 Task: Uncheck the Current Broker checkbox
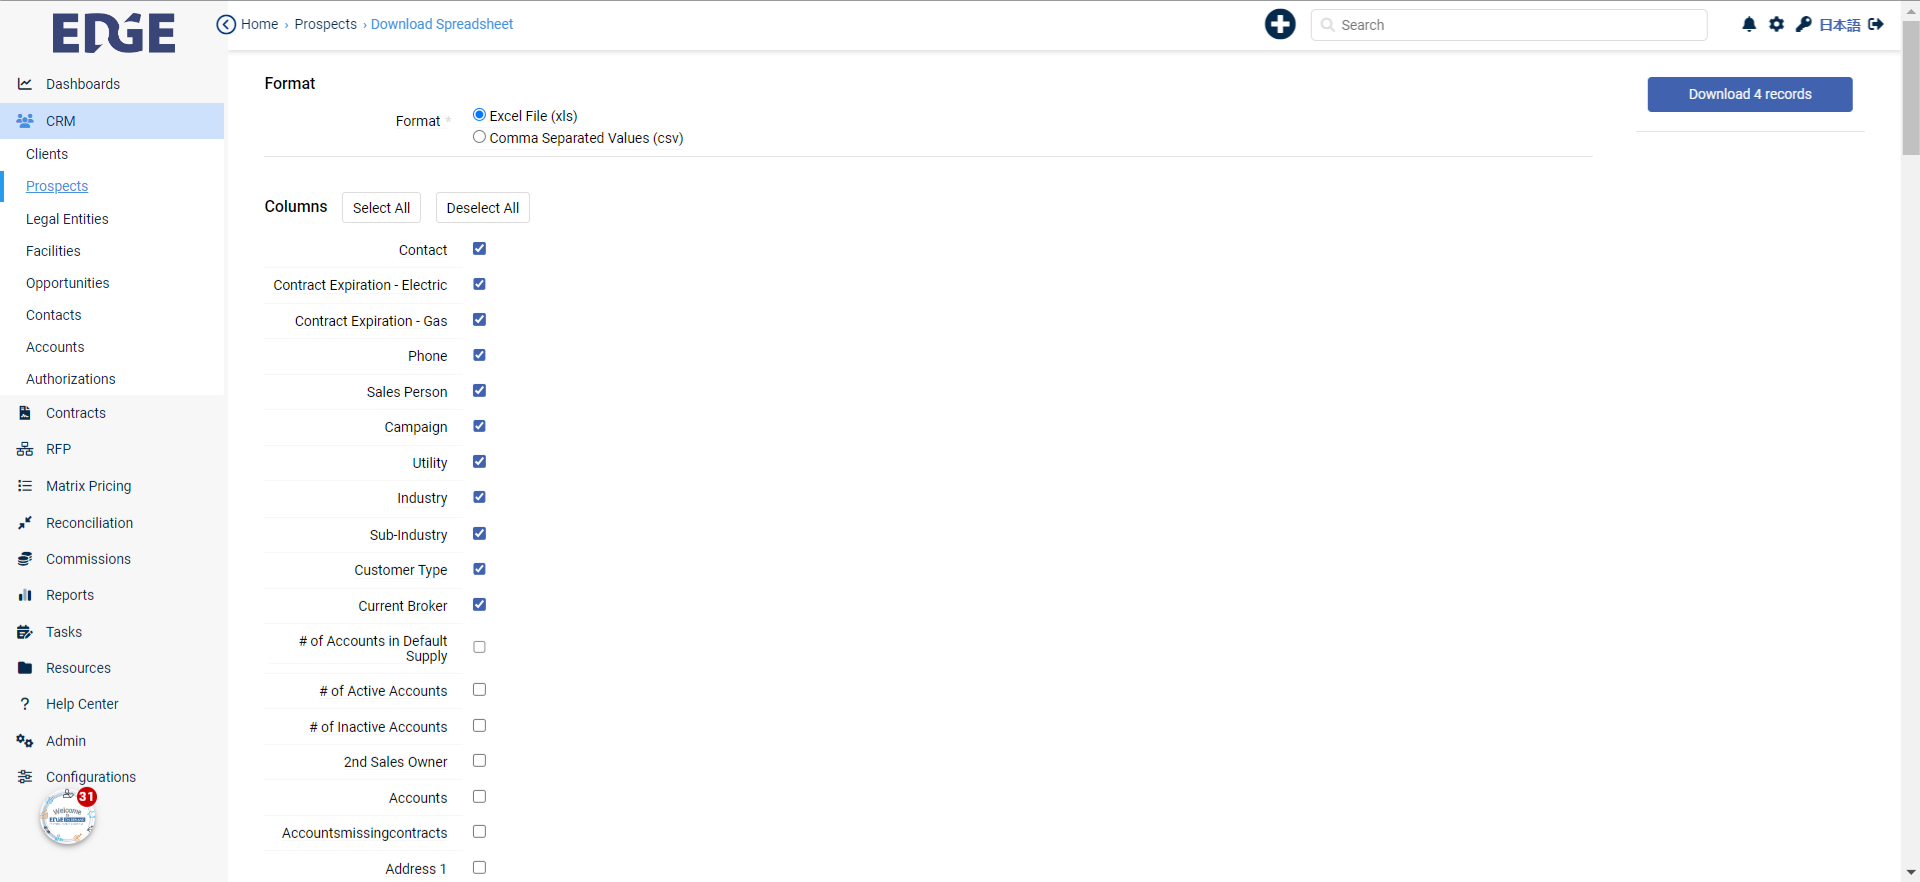[x=479, y=605]
